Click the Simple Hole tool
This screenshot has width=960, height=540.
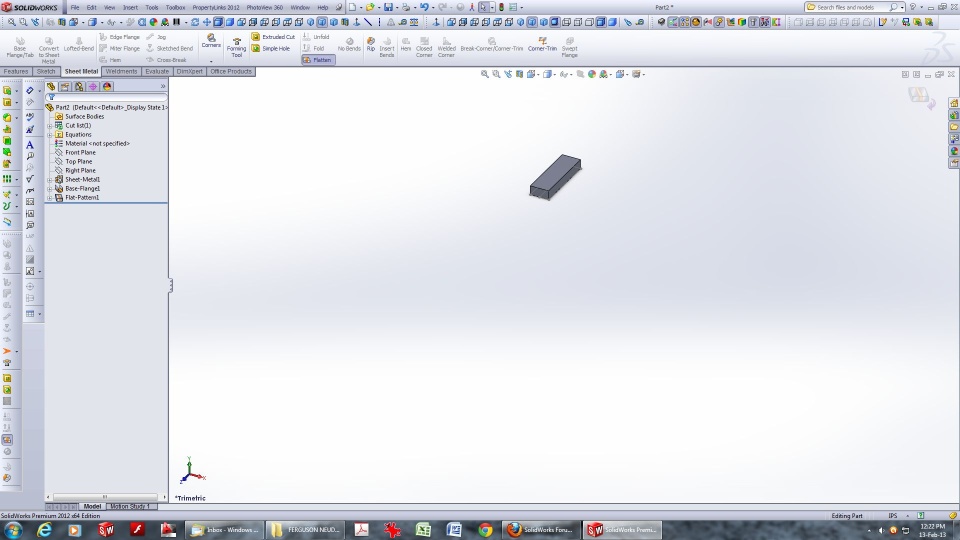coord(271,48)
